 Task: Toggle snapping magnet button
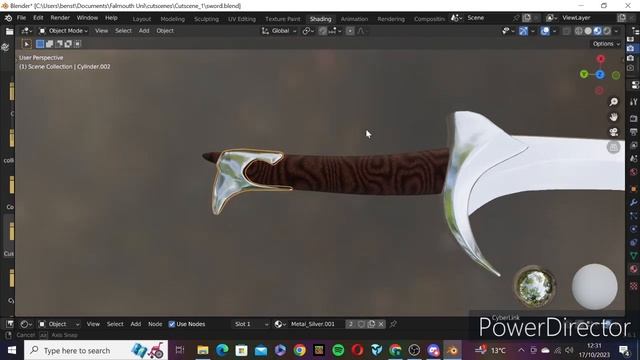pyautogui.click(x=323, y=31)
